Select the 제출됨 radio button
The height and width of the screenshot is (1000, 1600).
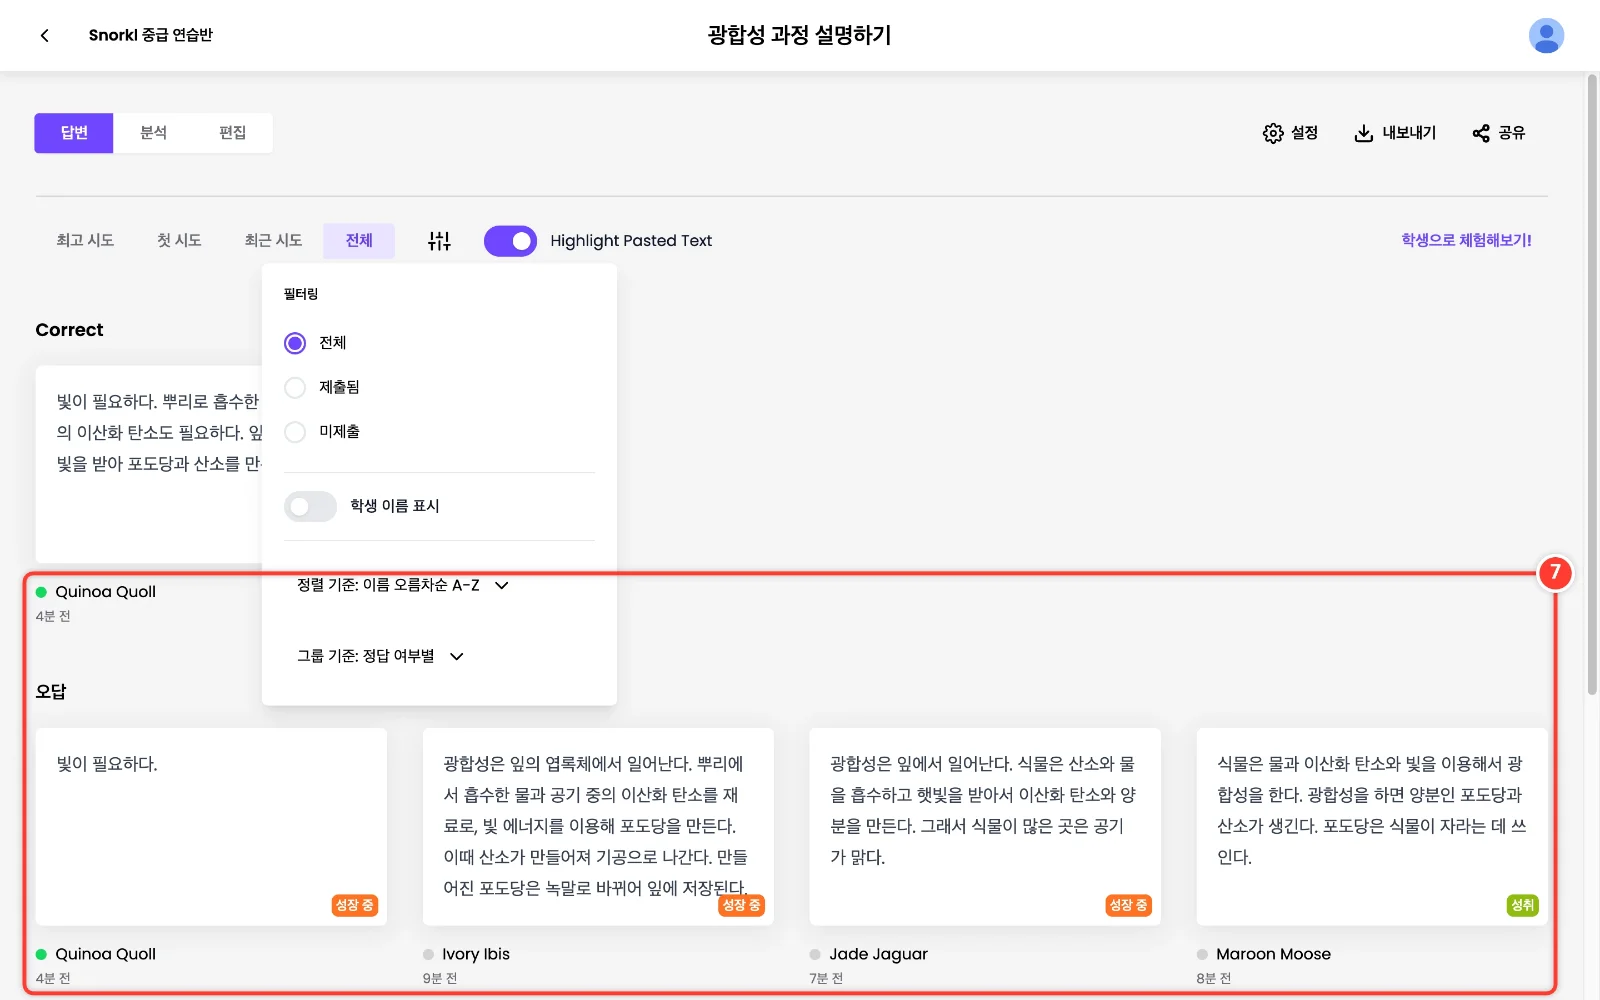click(x=295, y=388)
